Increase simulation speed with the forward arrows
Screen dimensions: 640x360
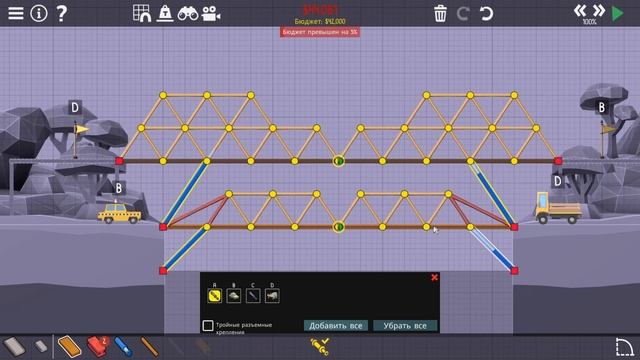pos(599,11)
